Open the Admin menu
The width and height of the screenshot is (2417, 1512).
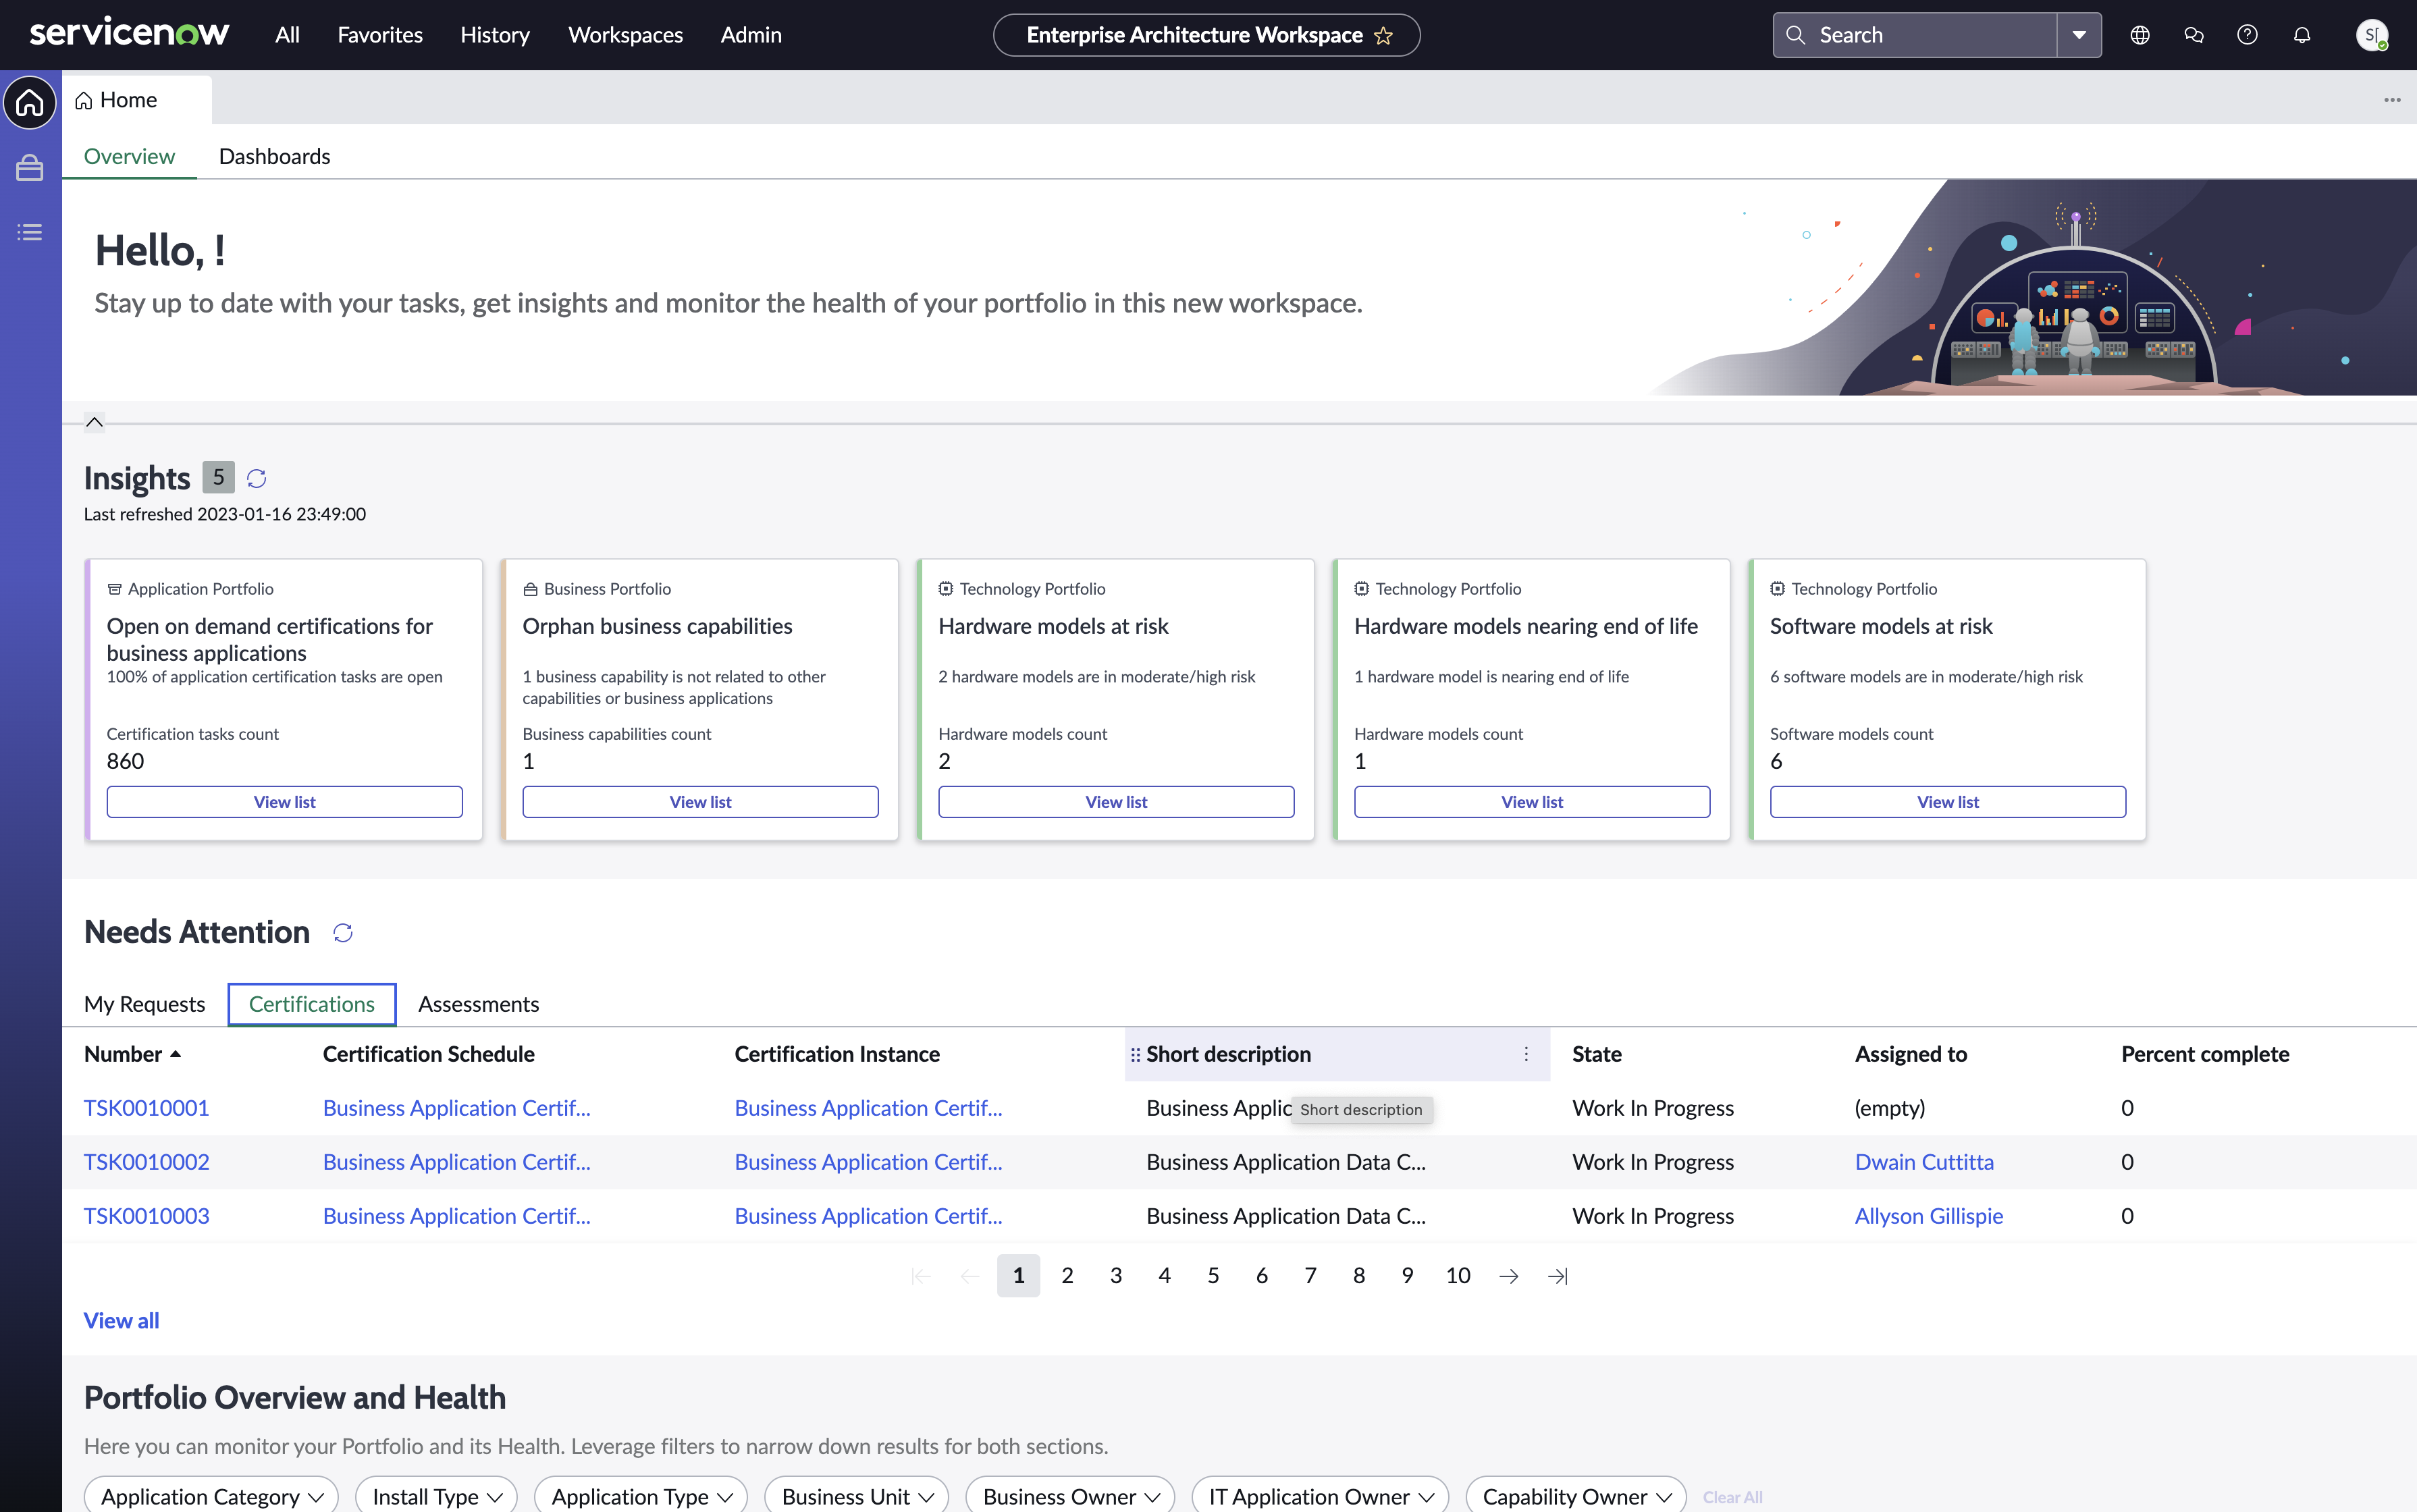coord(751,34)
